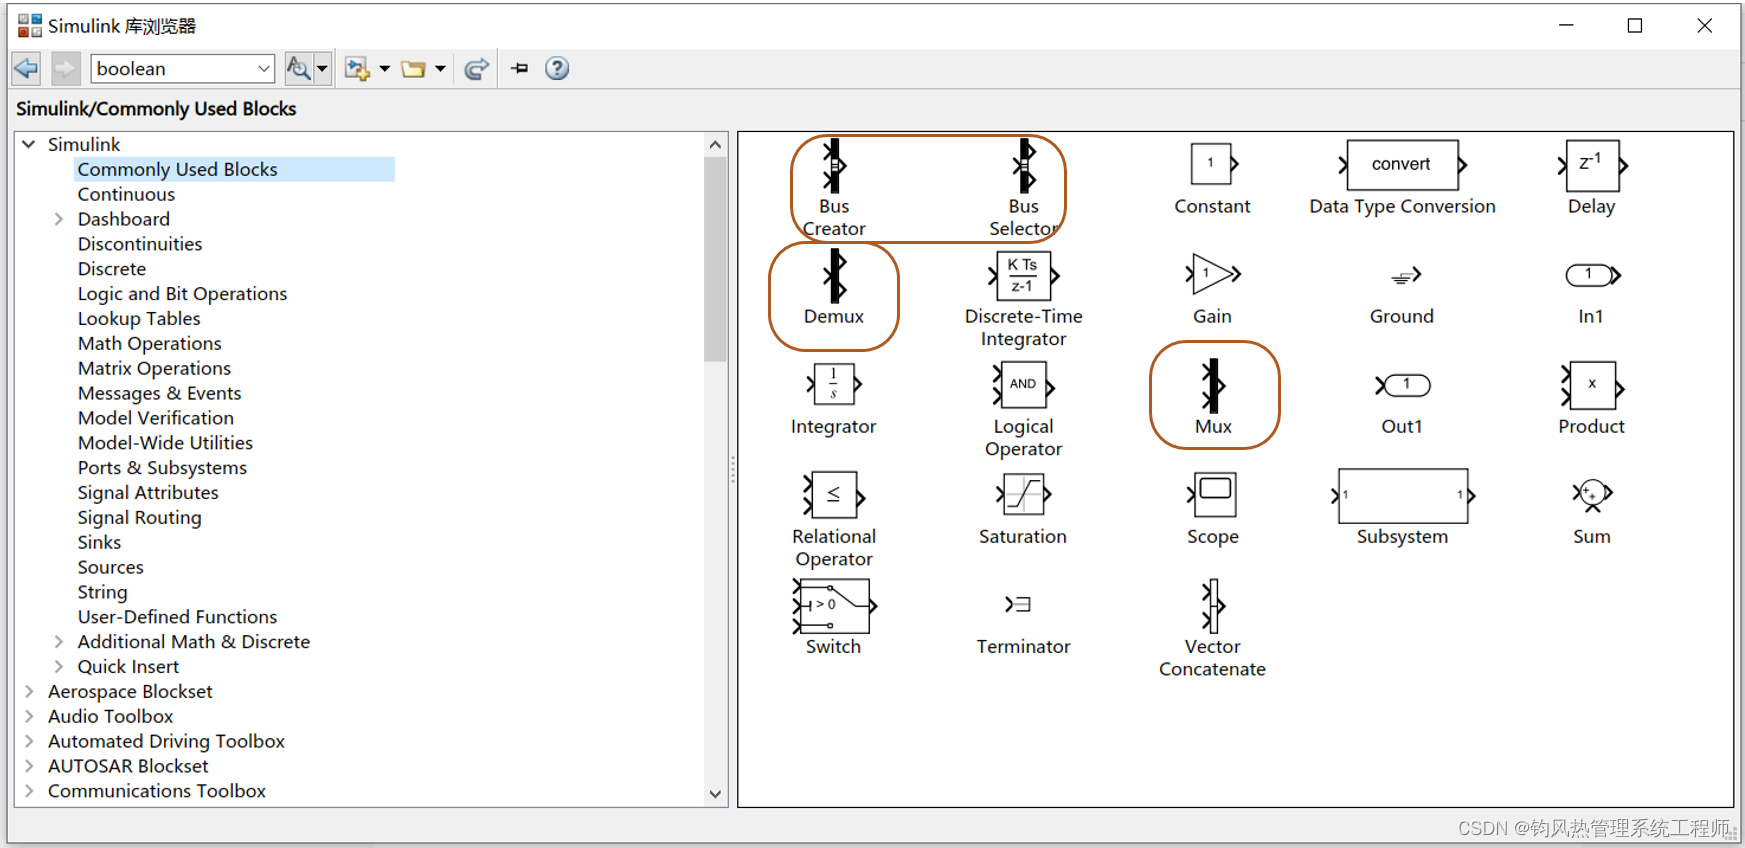
Task: Select the Ground block icon
Action: [x=1406, y=276]
